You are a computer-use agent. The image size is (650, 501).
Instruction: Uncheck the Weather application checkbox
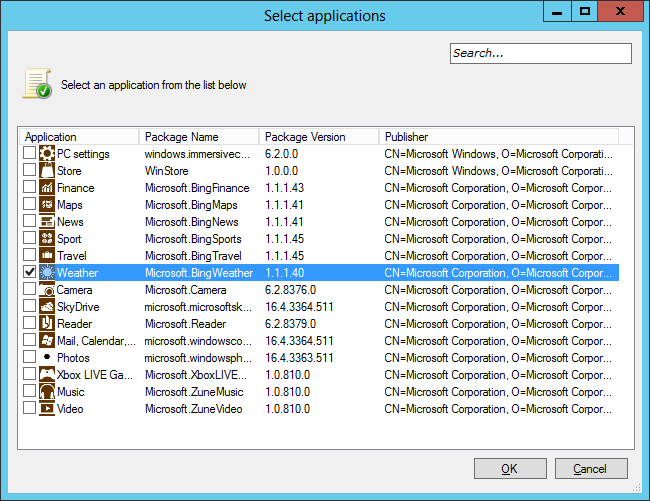click(29, 273)
